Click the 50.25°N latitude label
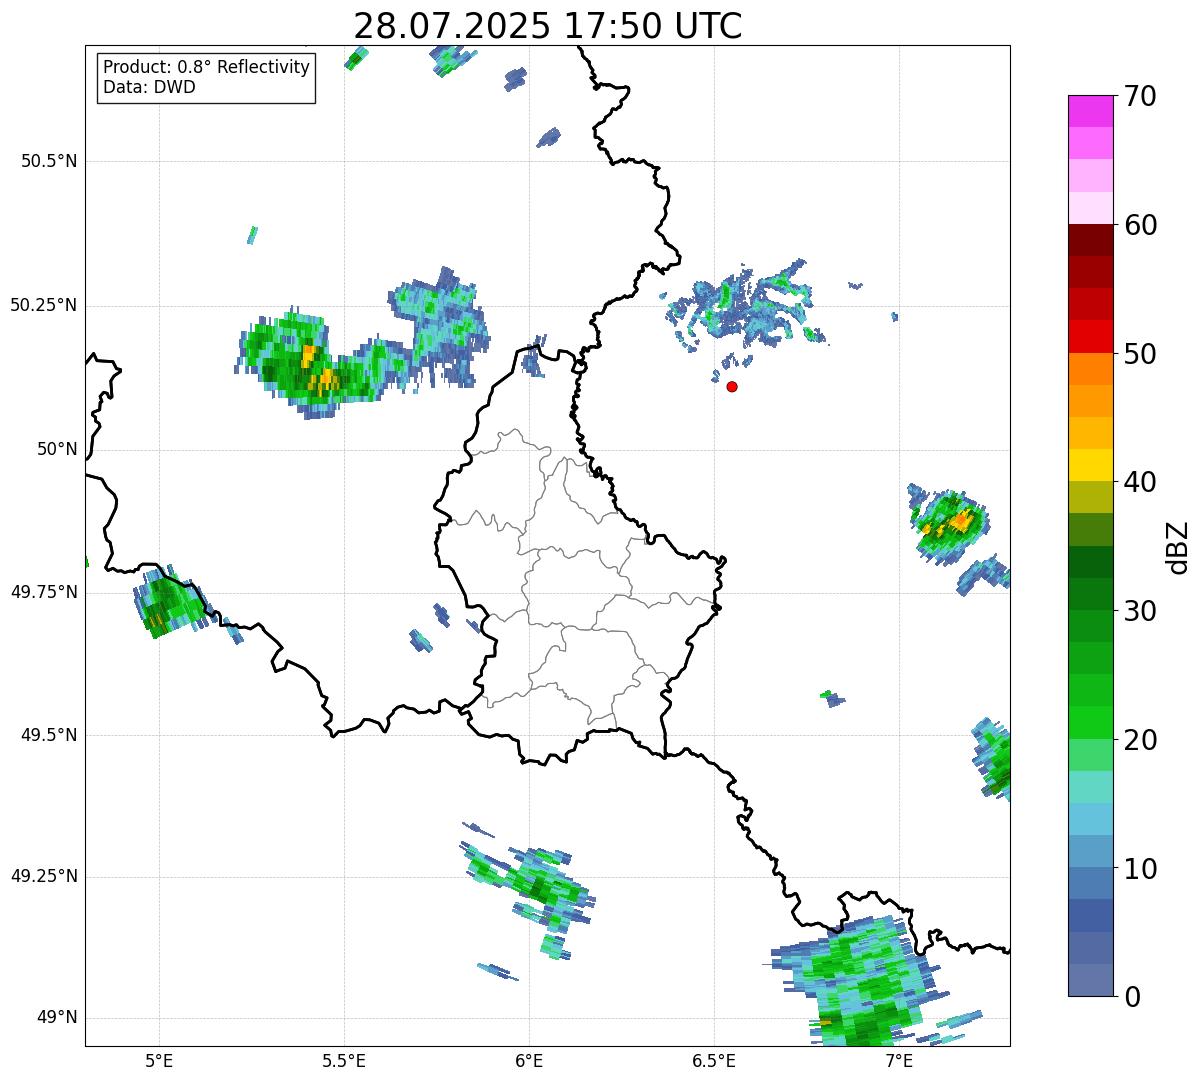Image resolution: width=1202 pixels, height=1081 pixels. (44, 305)
